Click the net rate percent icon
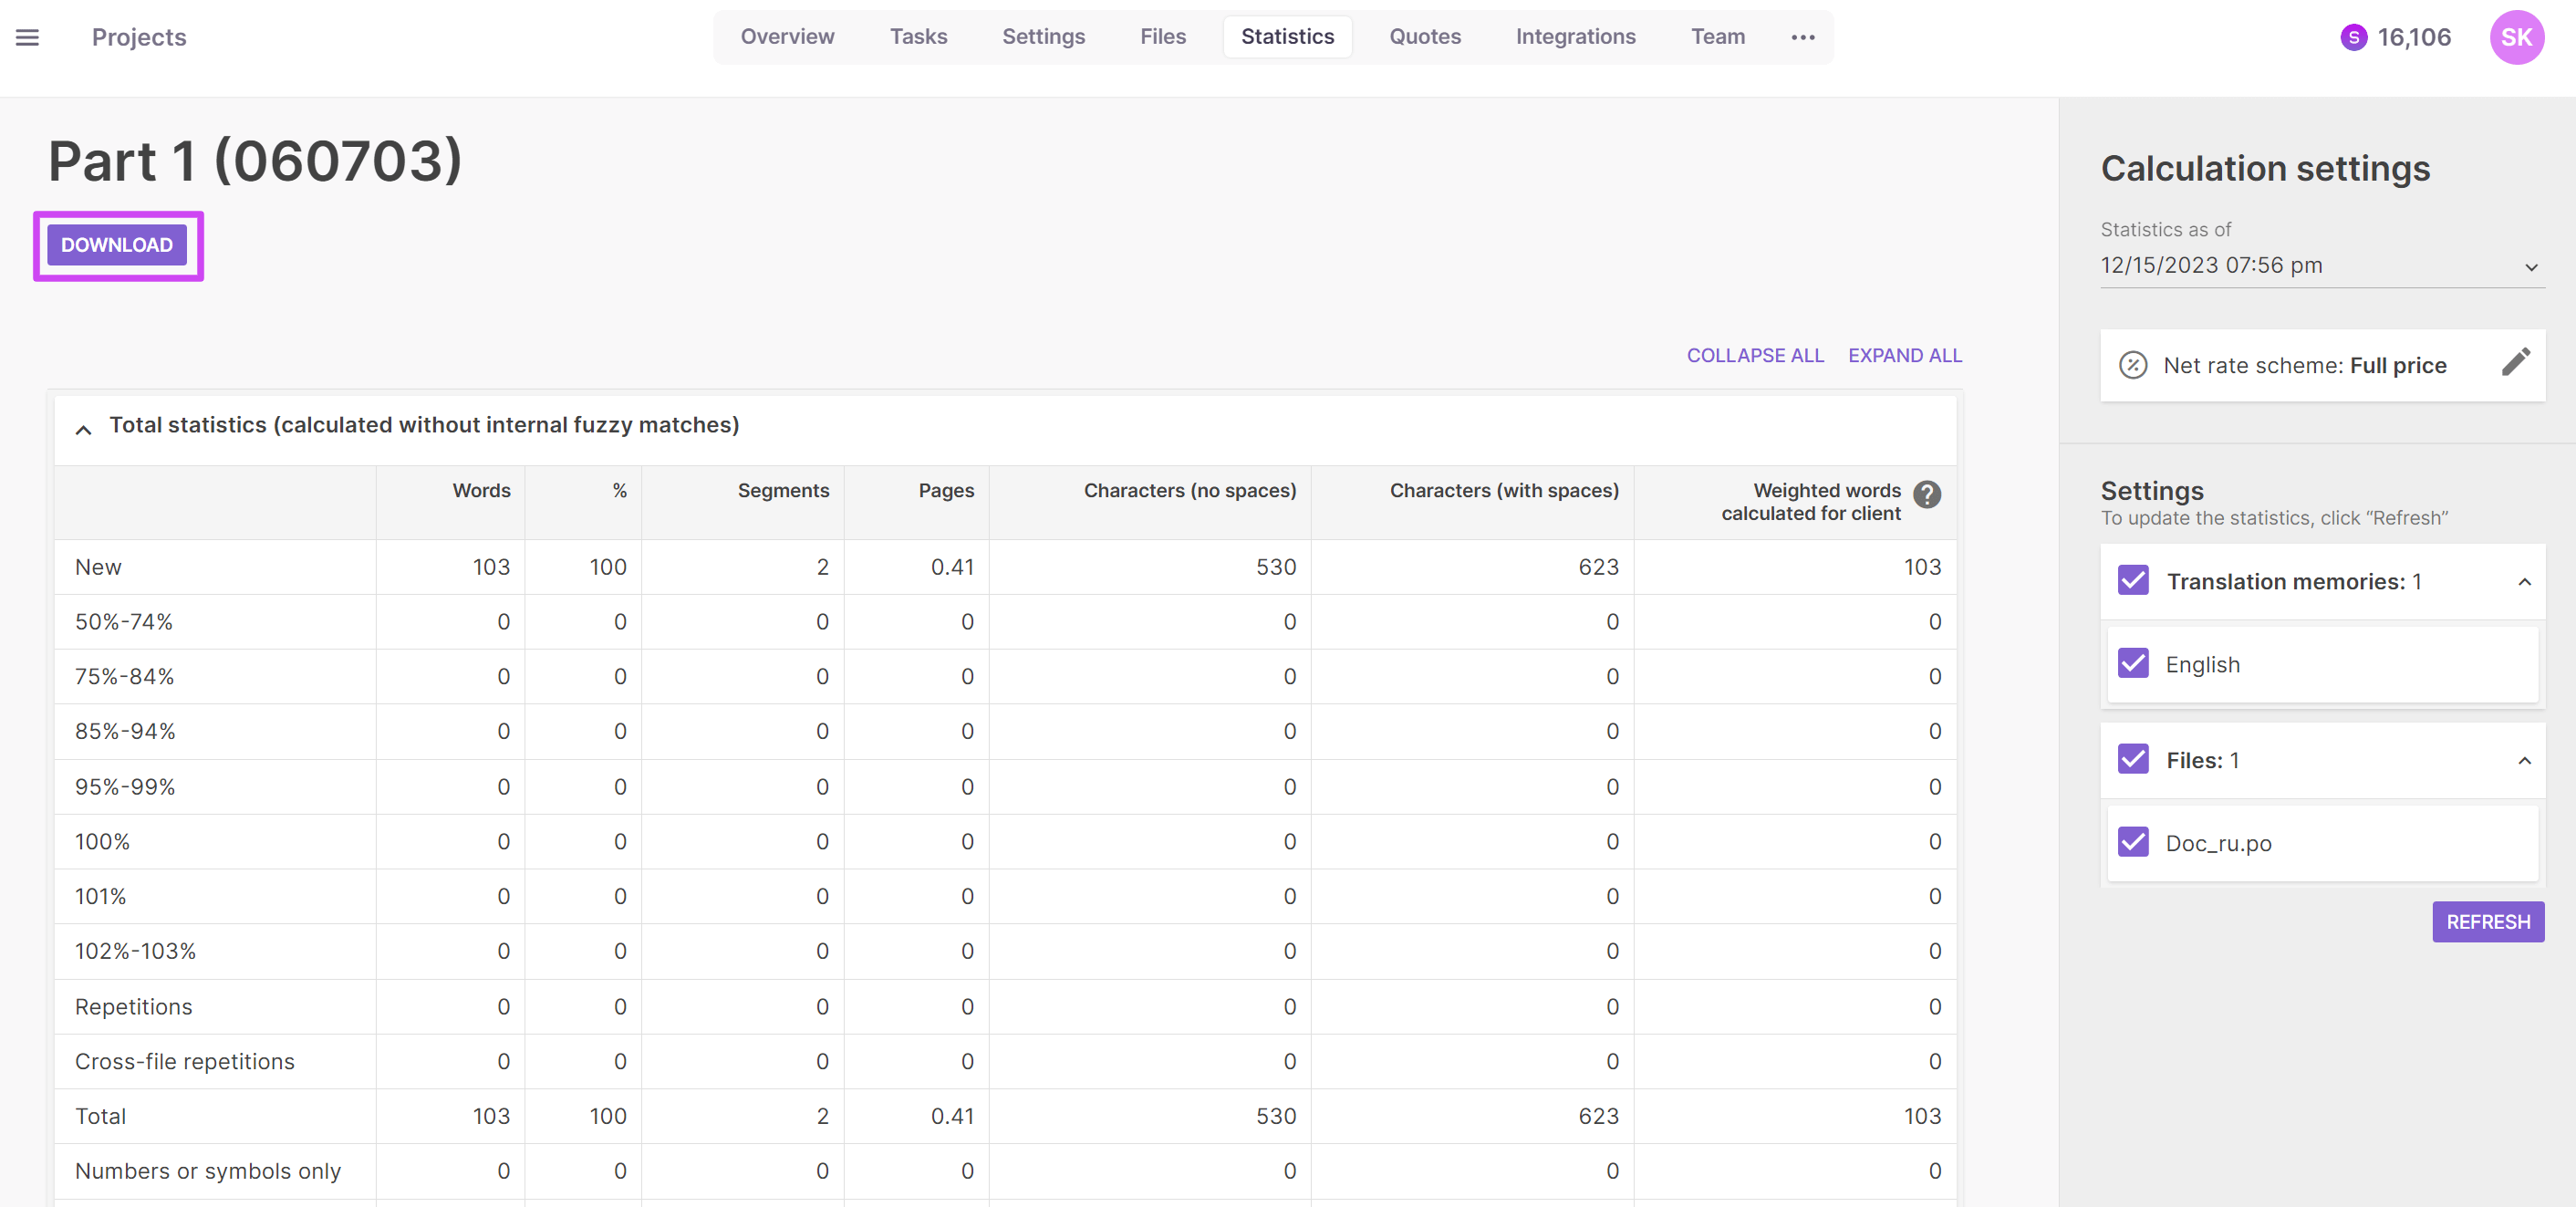Image resolution: width=2576 pixels, height=1207 pixels. [2133, 365]
